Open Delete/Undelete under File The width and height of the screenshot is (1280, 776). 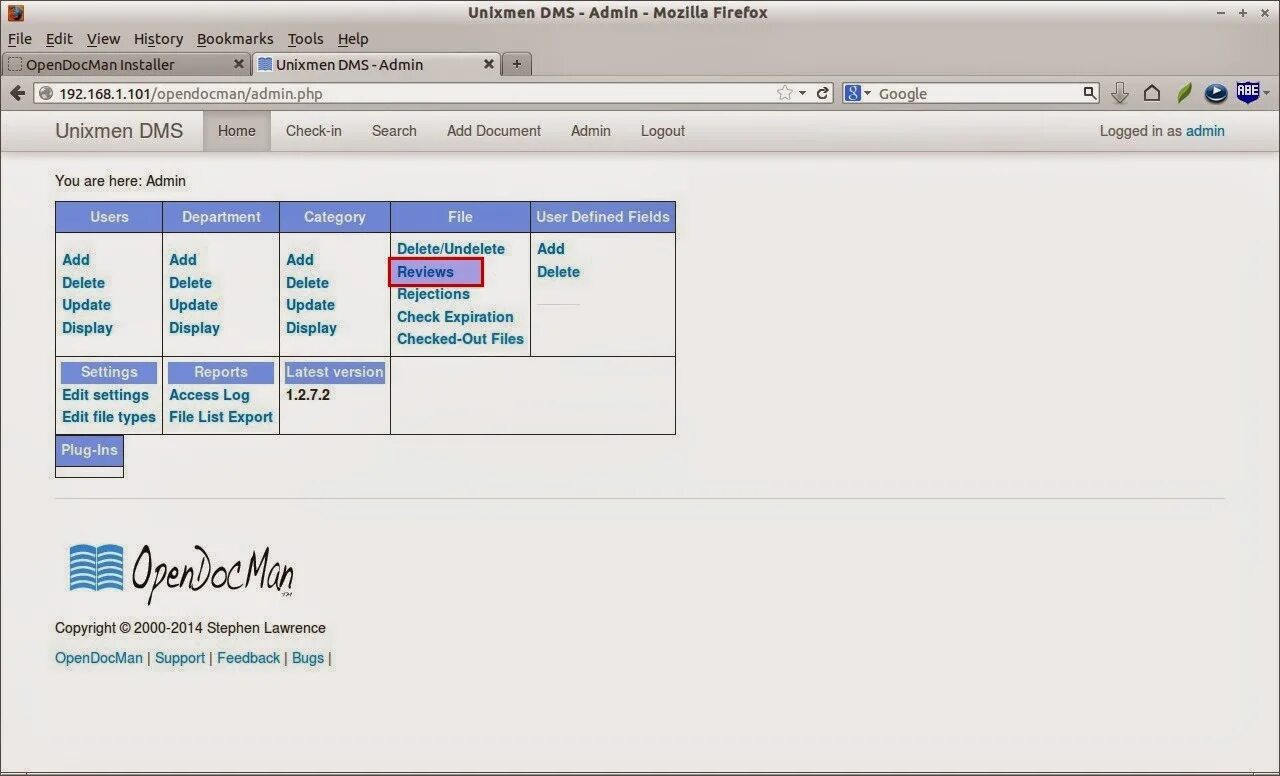coord(451,249)
